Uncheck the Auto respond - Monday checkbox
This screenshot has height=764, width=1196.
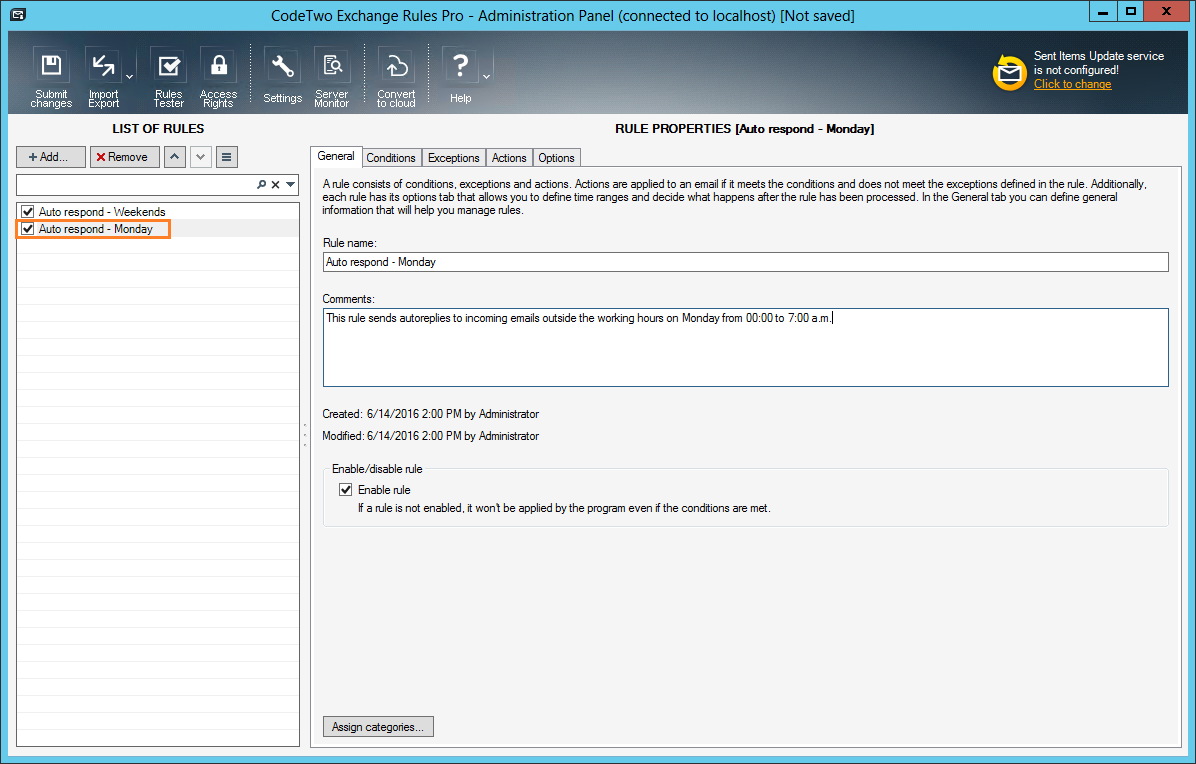(x=28, y=229)
